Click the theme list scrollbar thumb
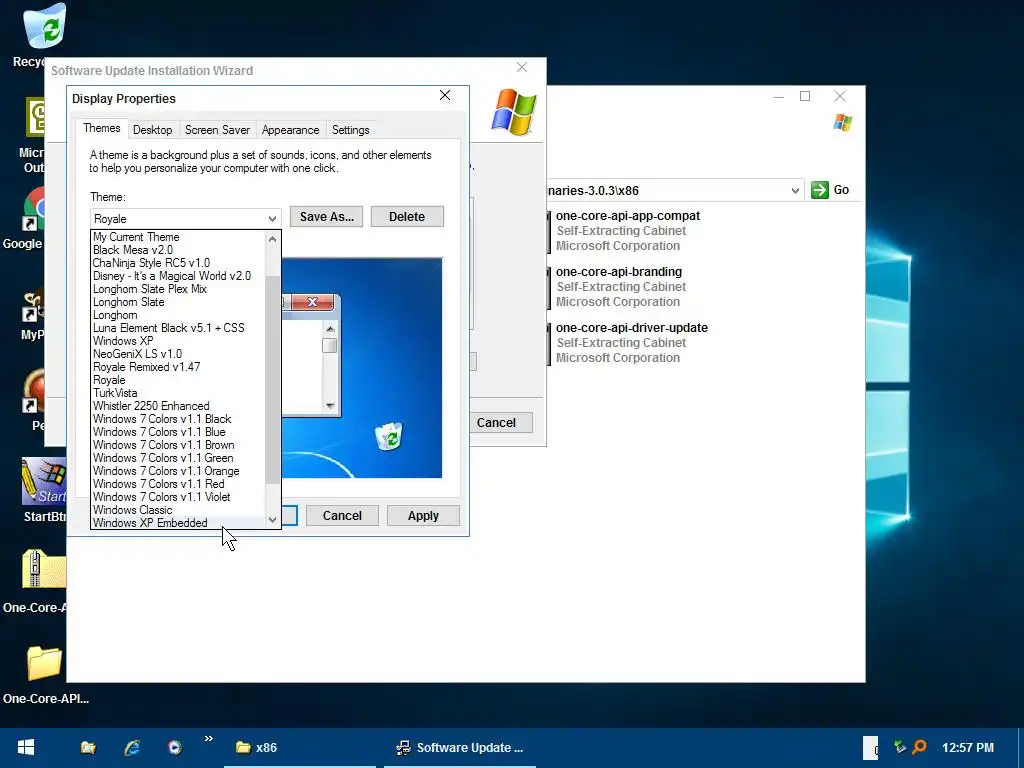Viewport: 1024px width, 768px height. point(272,380)
